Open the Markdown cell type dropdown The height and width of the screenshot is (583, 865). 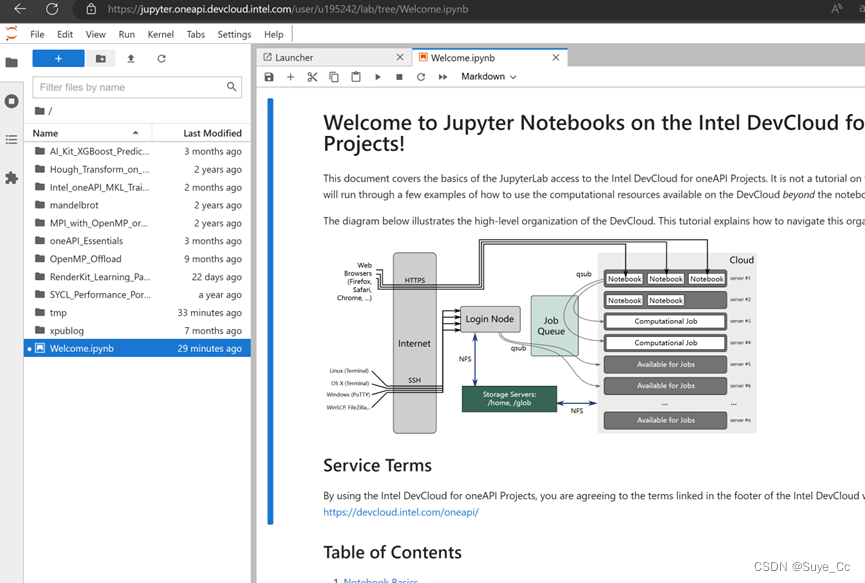point(489,77)
